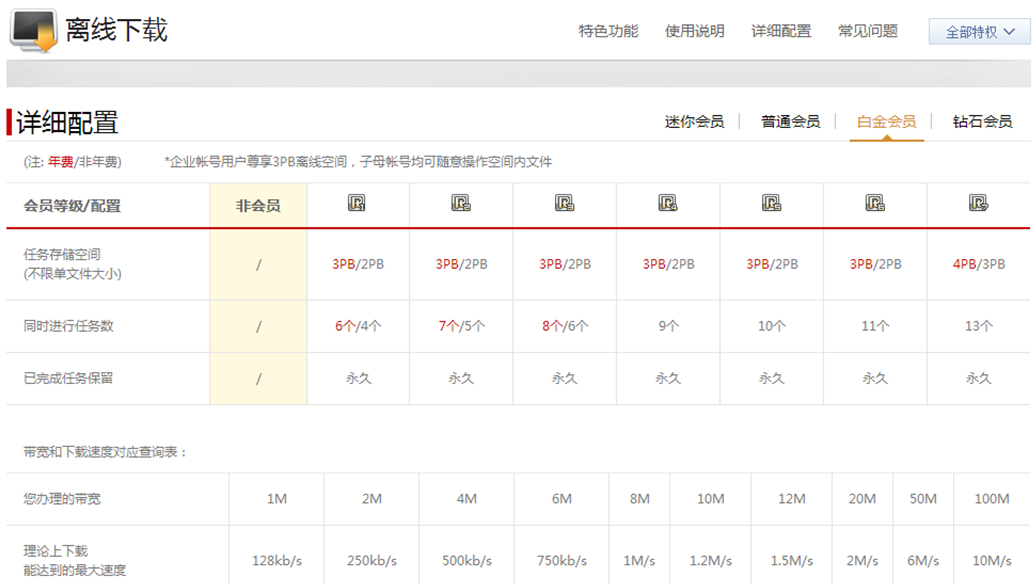Screen dimensions: 1033x584
Task: Click the level 6 platinum member icon
Action: click(875, 204)
